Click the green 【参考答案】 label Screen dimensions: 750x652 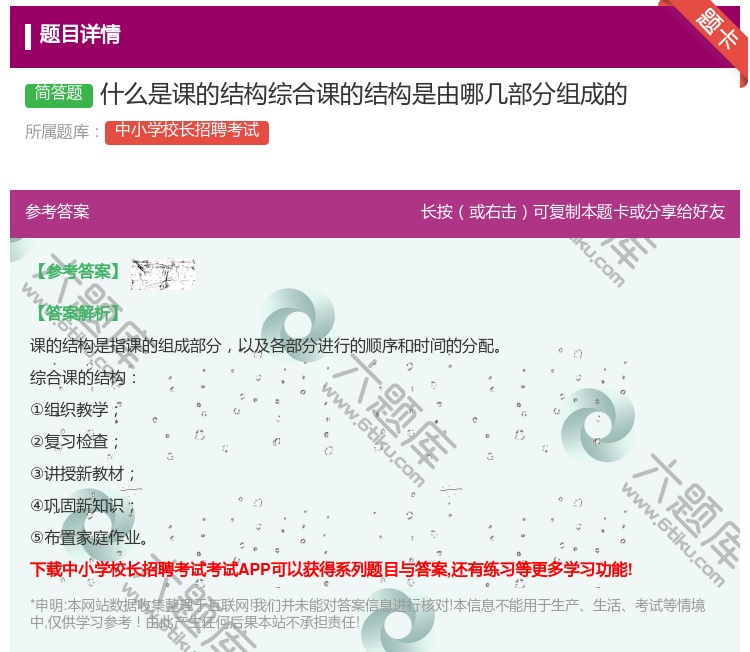click(77, 271)
